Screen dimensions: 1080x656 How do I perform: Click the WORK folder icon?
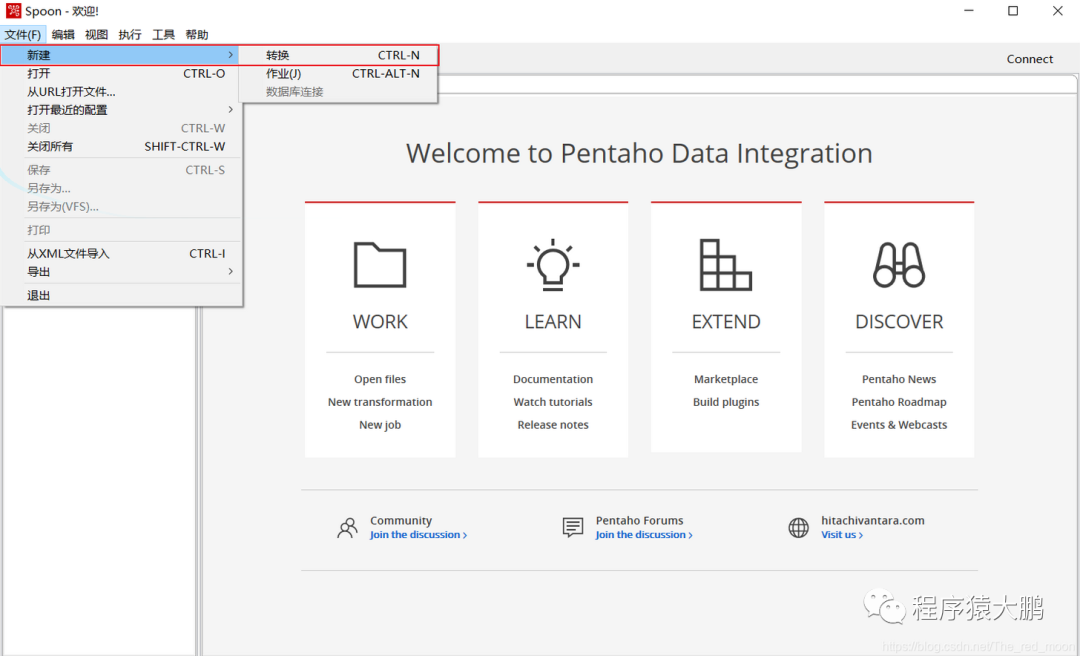point(380,265)
